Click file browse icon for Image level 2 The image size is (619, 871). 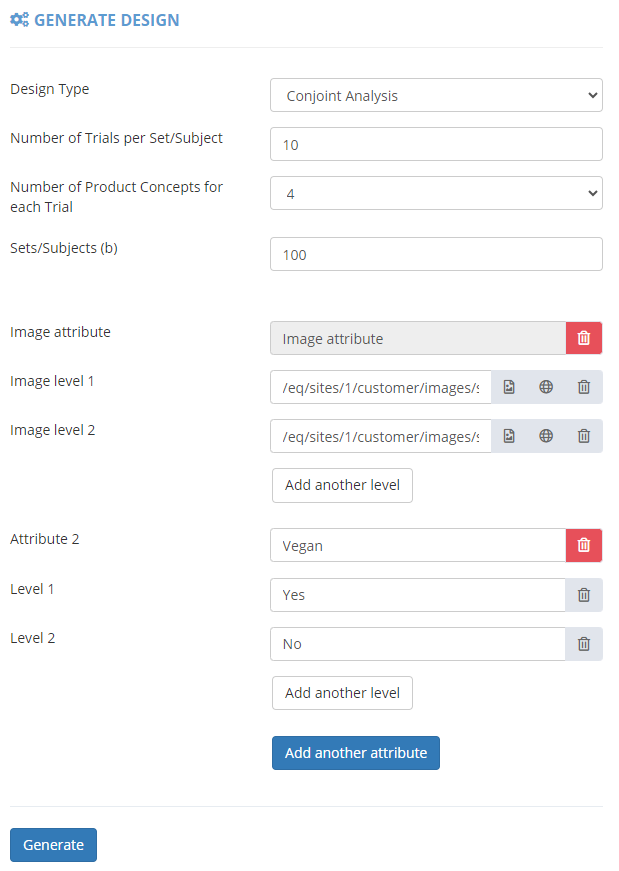509,436
